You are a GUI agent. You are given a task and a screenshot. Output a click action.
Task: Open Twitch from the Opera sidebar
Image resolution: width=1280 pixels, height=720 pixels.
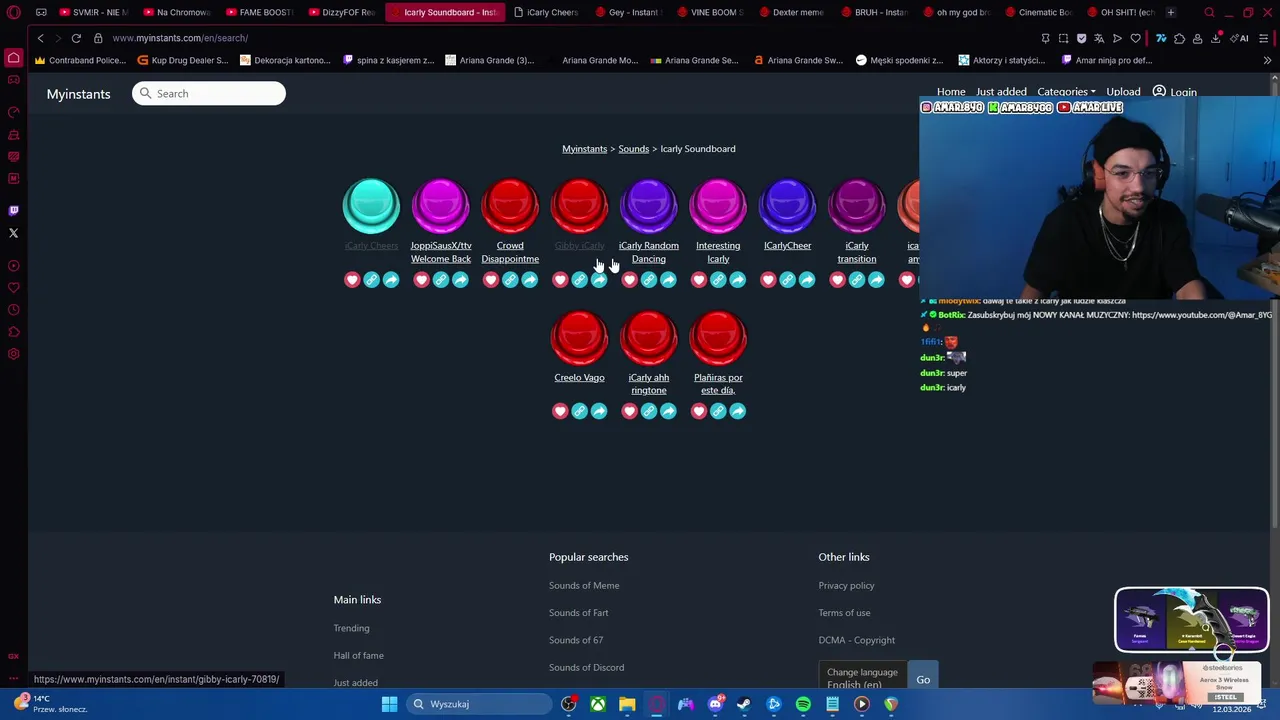pyautogui.click(x=13, y=210)
